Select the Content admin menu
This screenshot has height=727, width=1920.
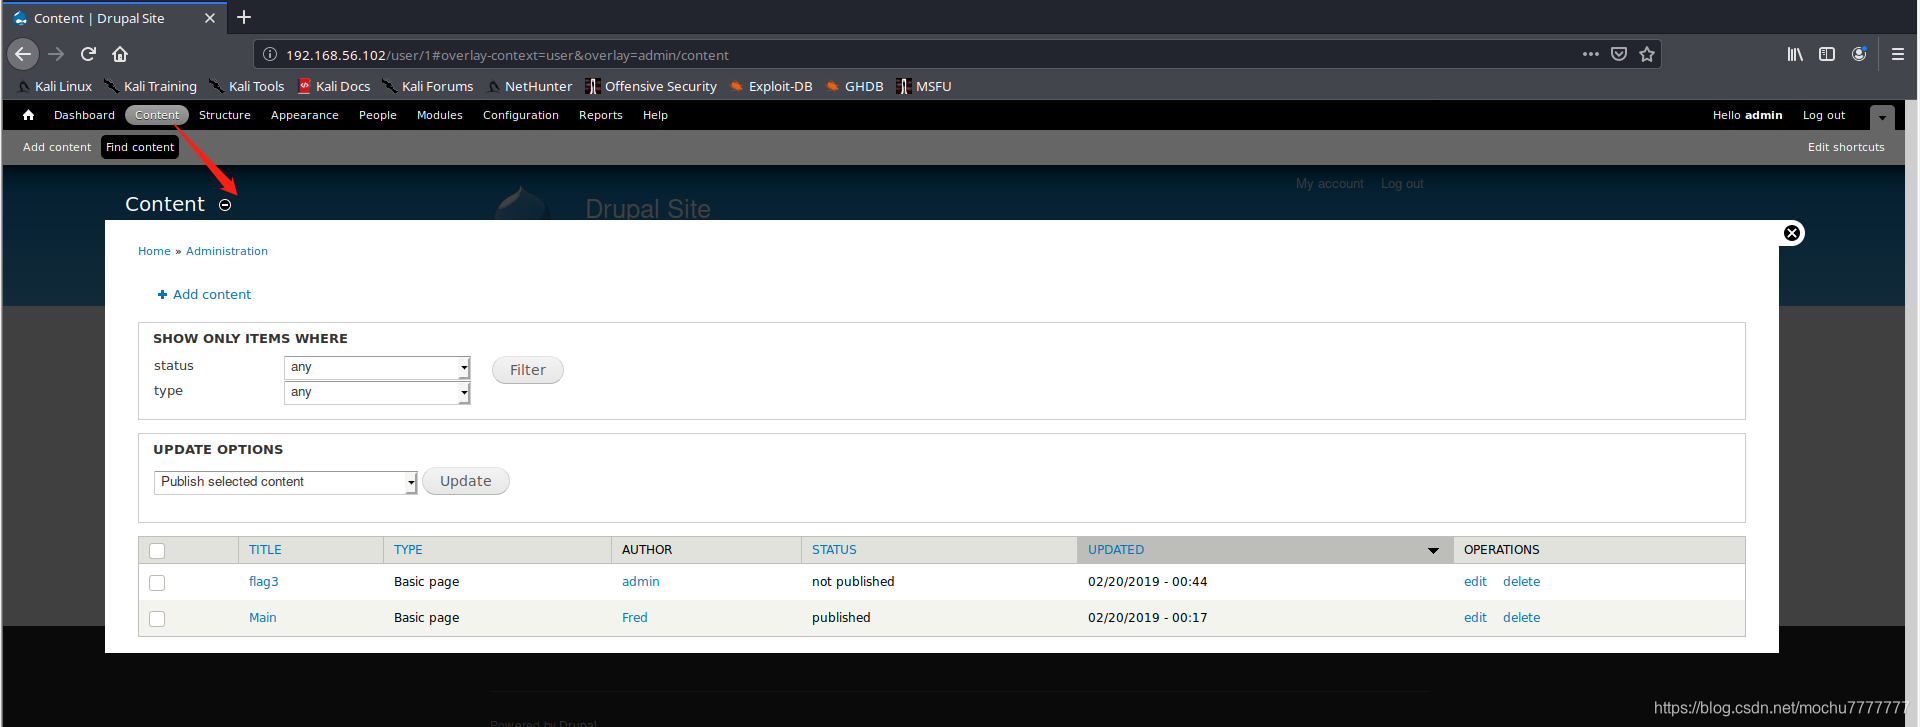click(157, 115)
